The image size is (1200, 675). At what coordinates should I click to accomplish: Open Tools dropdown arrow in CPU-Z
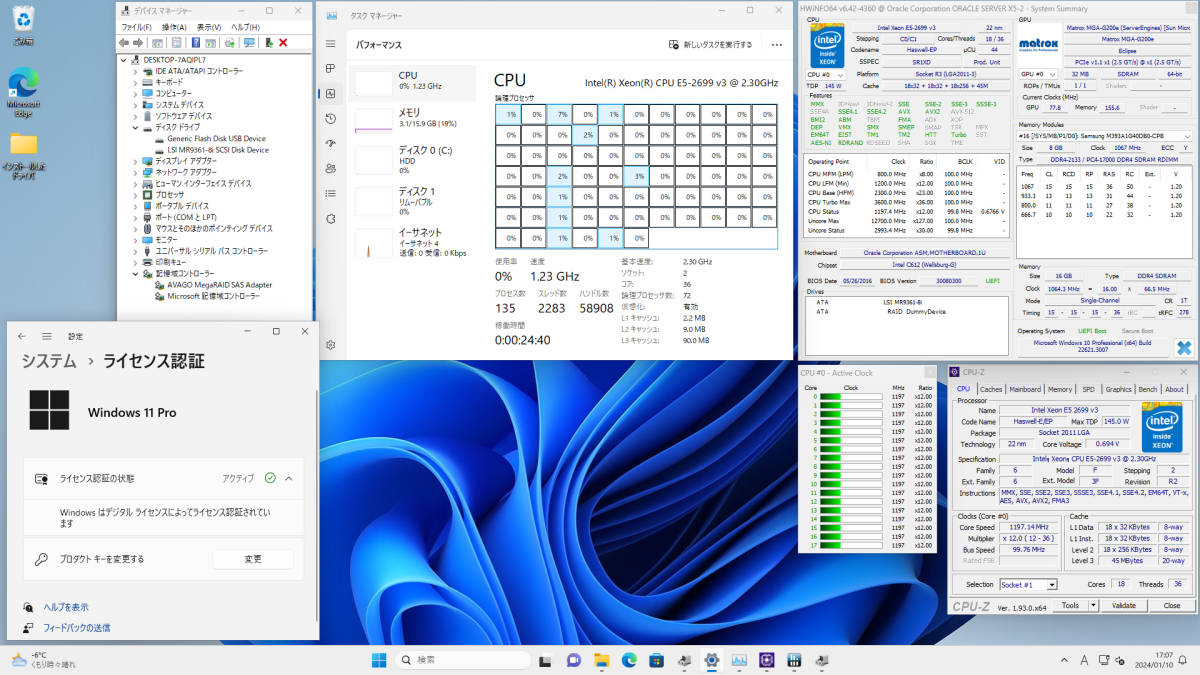click(x=1094, y=605)
